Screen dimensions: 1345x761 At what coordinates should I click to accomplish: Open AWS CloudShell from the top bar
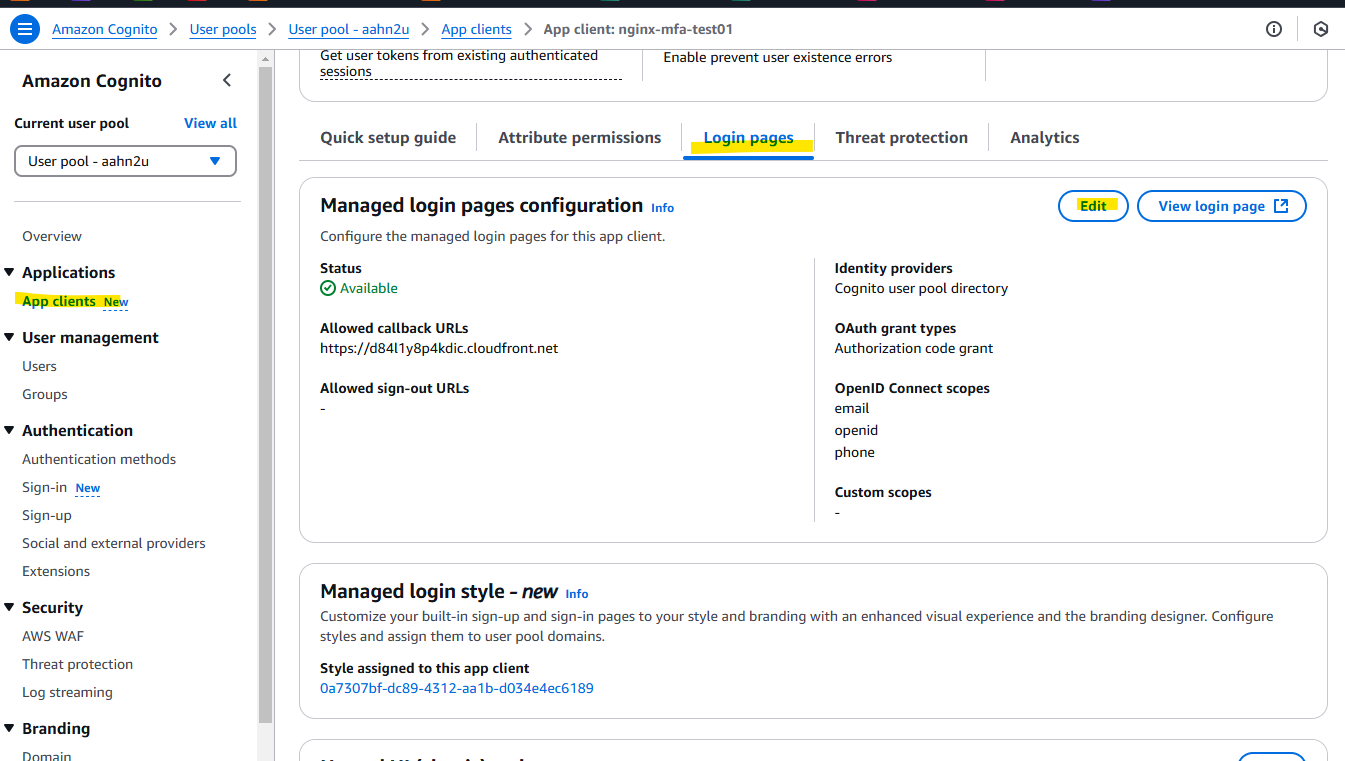click(1321, 29)
